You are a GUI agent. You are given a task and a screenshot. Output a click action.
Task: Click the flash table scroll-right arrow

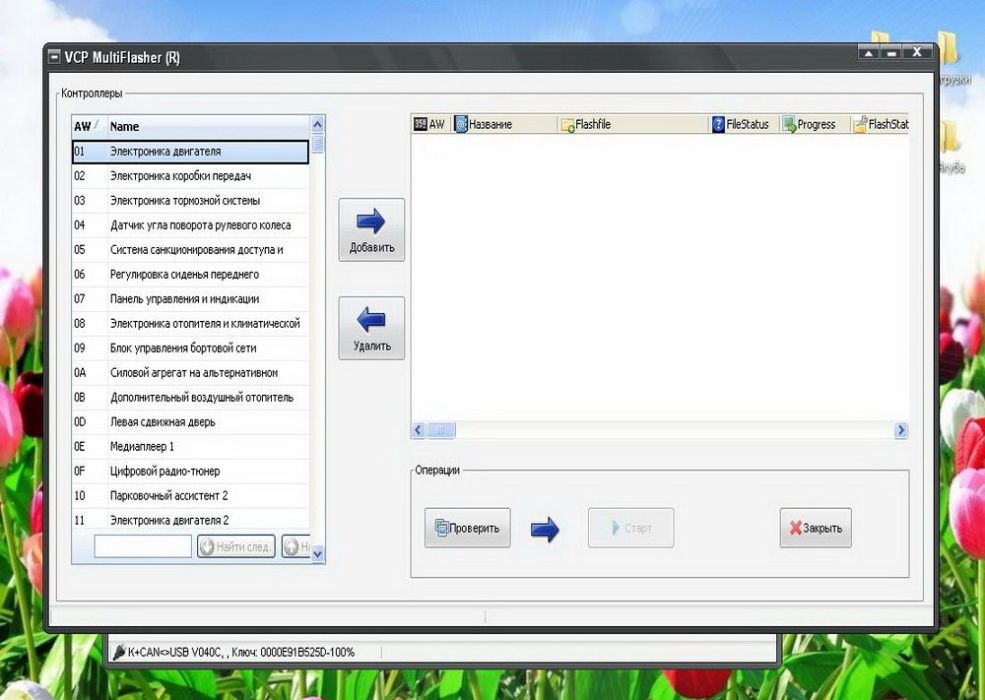pos(901,430)
